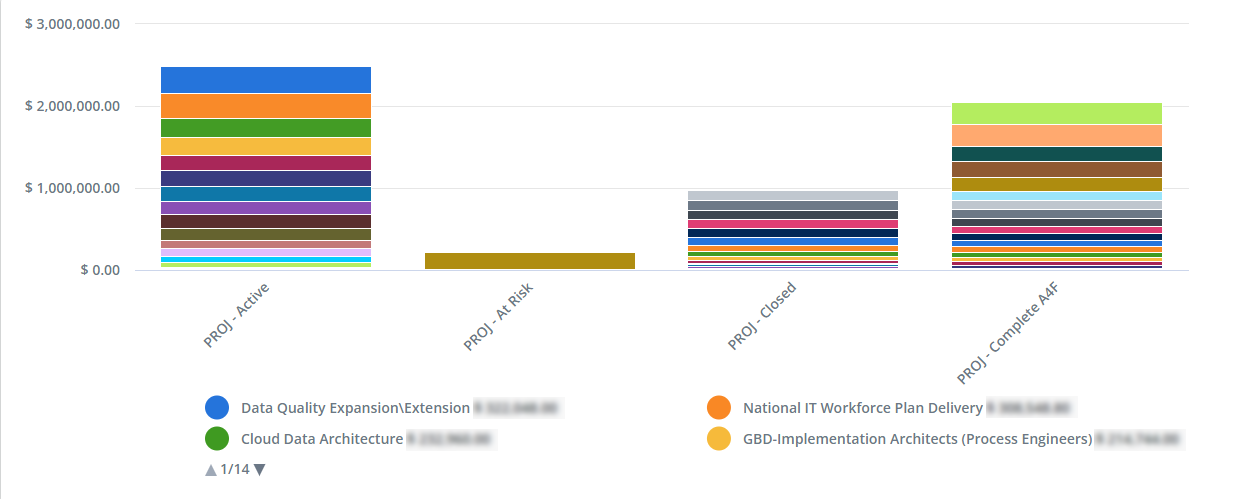Screen dimensions: 1234x499
Task: Click the blue Data Quality Expansion legend circle
Action: pyautogui.click(x=217, y=408)
